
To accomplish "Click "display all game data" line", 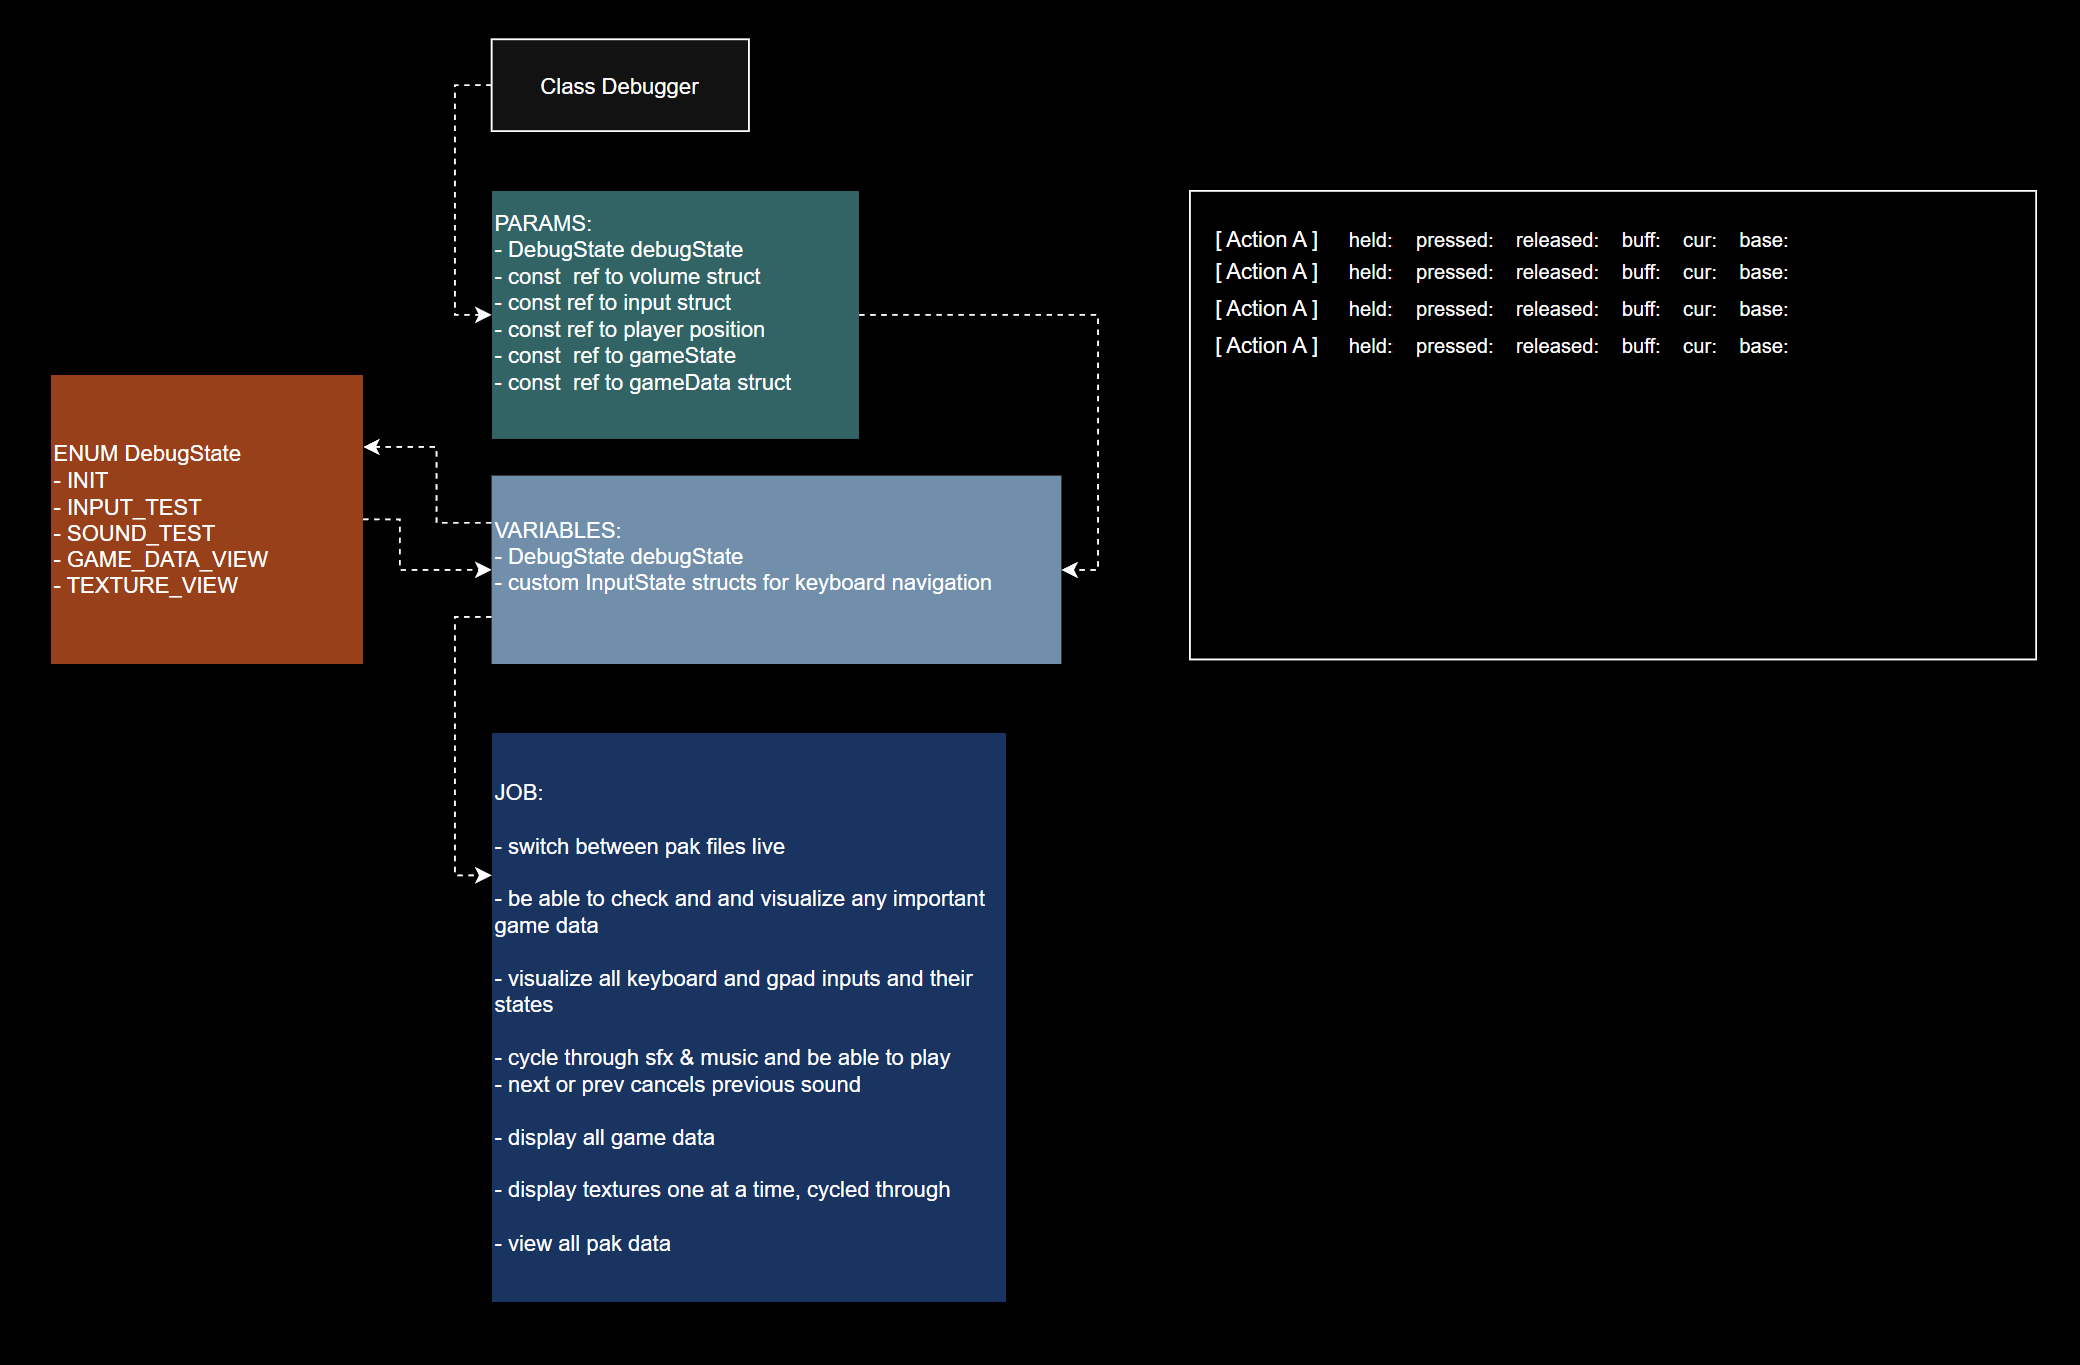I will [604, 1137].
